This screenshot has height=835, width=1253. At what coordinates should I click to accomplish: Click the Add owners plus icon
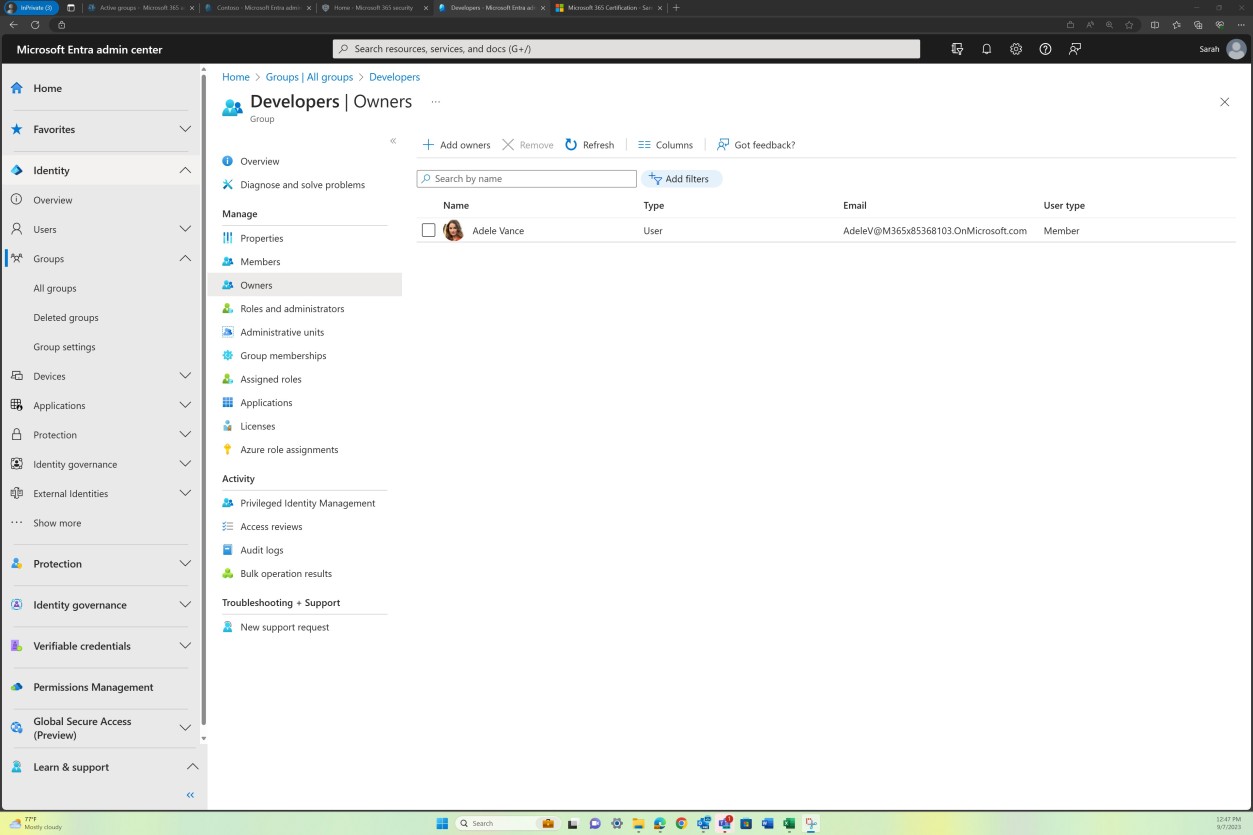pos(428,145)
